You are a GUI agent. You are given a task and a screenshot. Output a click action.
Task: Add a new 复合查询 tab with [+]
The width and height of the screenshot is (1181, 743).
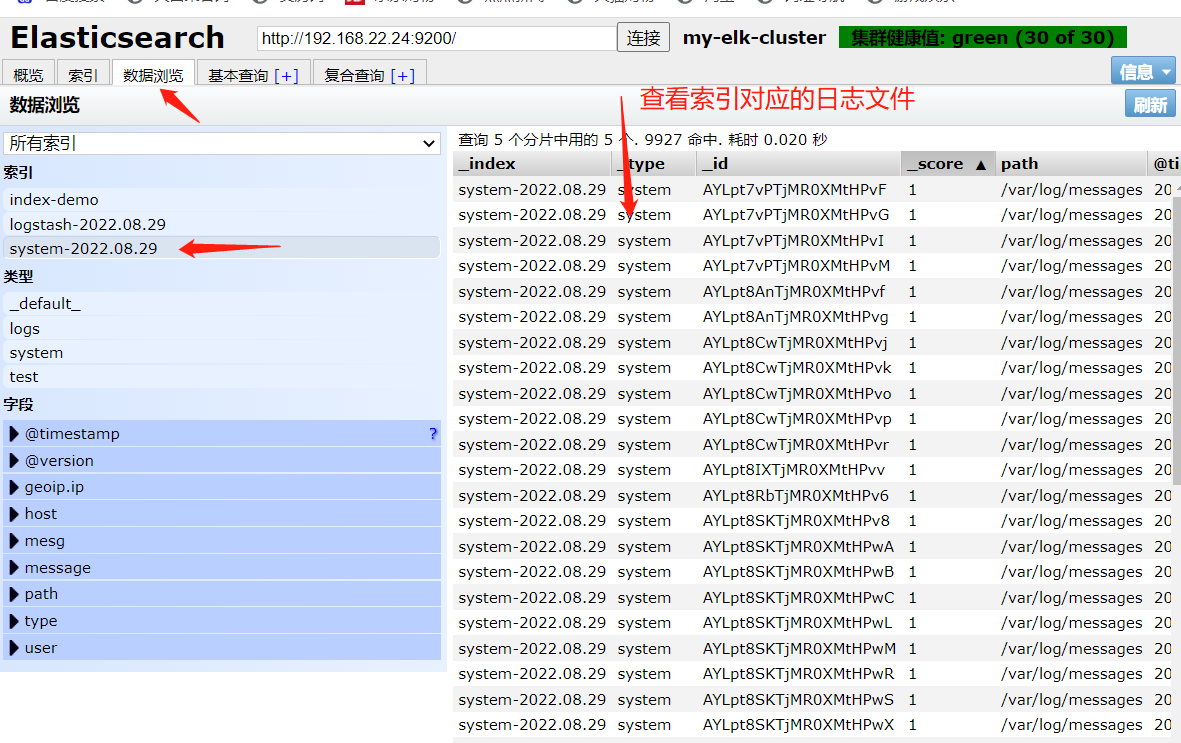tap(403, 75)
